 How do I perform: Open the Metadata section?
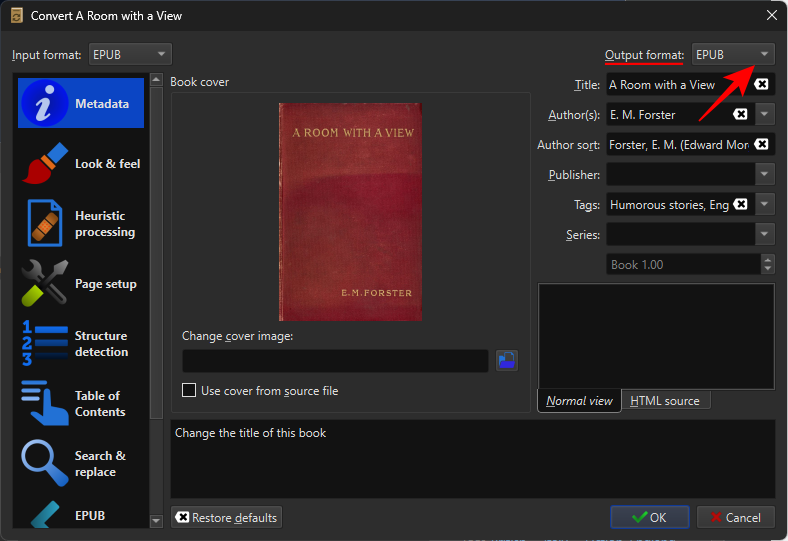[x=81, y=104]
